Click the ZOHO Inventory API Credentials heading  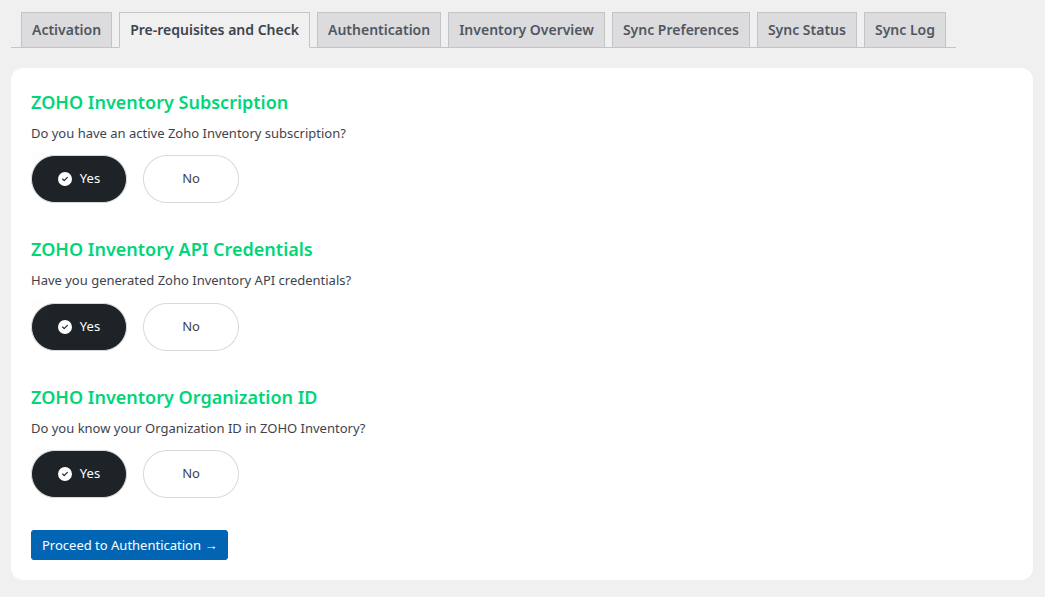coord(172,249)
